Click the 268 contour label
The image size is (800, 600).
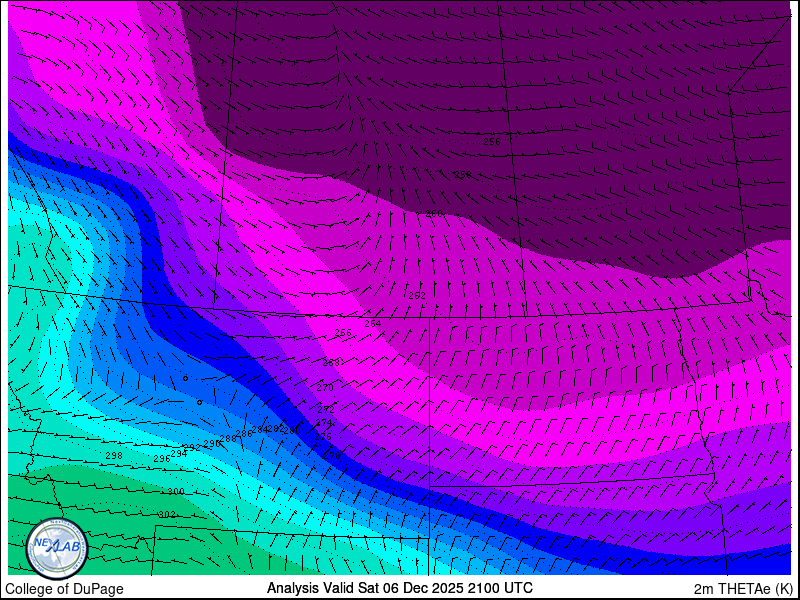click(331, 363)
